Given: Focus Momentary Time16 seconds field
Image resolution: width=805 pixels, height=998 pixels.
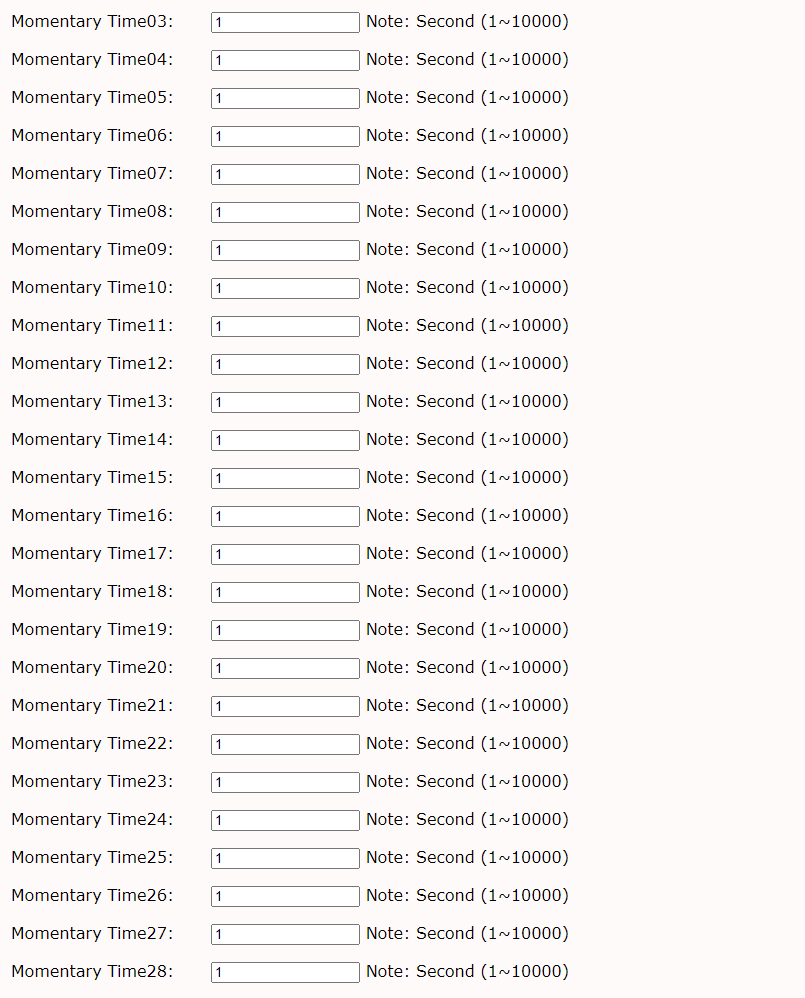Looking at the screenshot, I should pyautogui.click(x=285, y=516).
